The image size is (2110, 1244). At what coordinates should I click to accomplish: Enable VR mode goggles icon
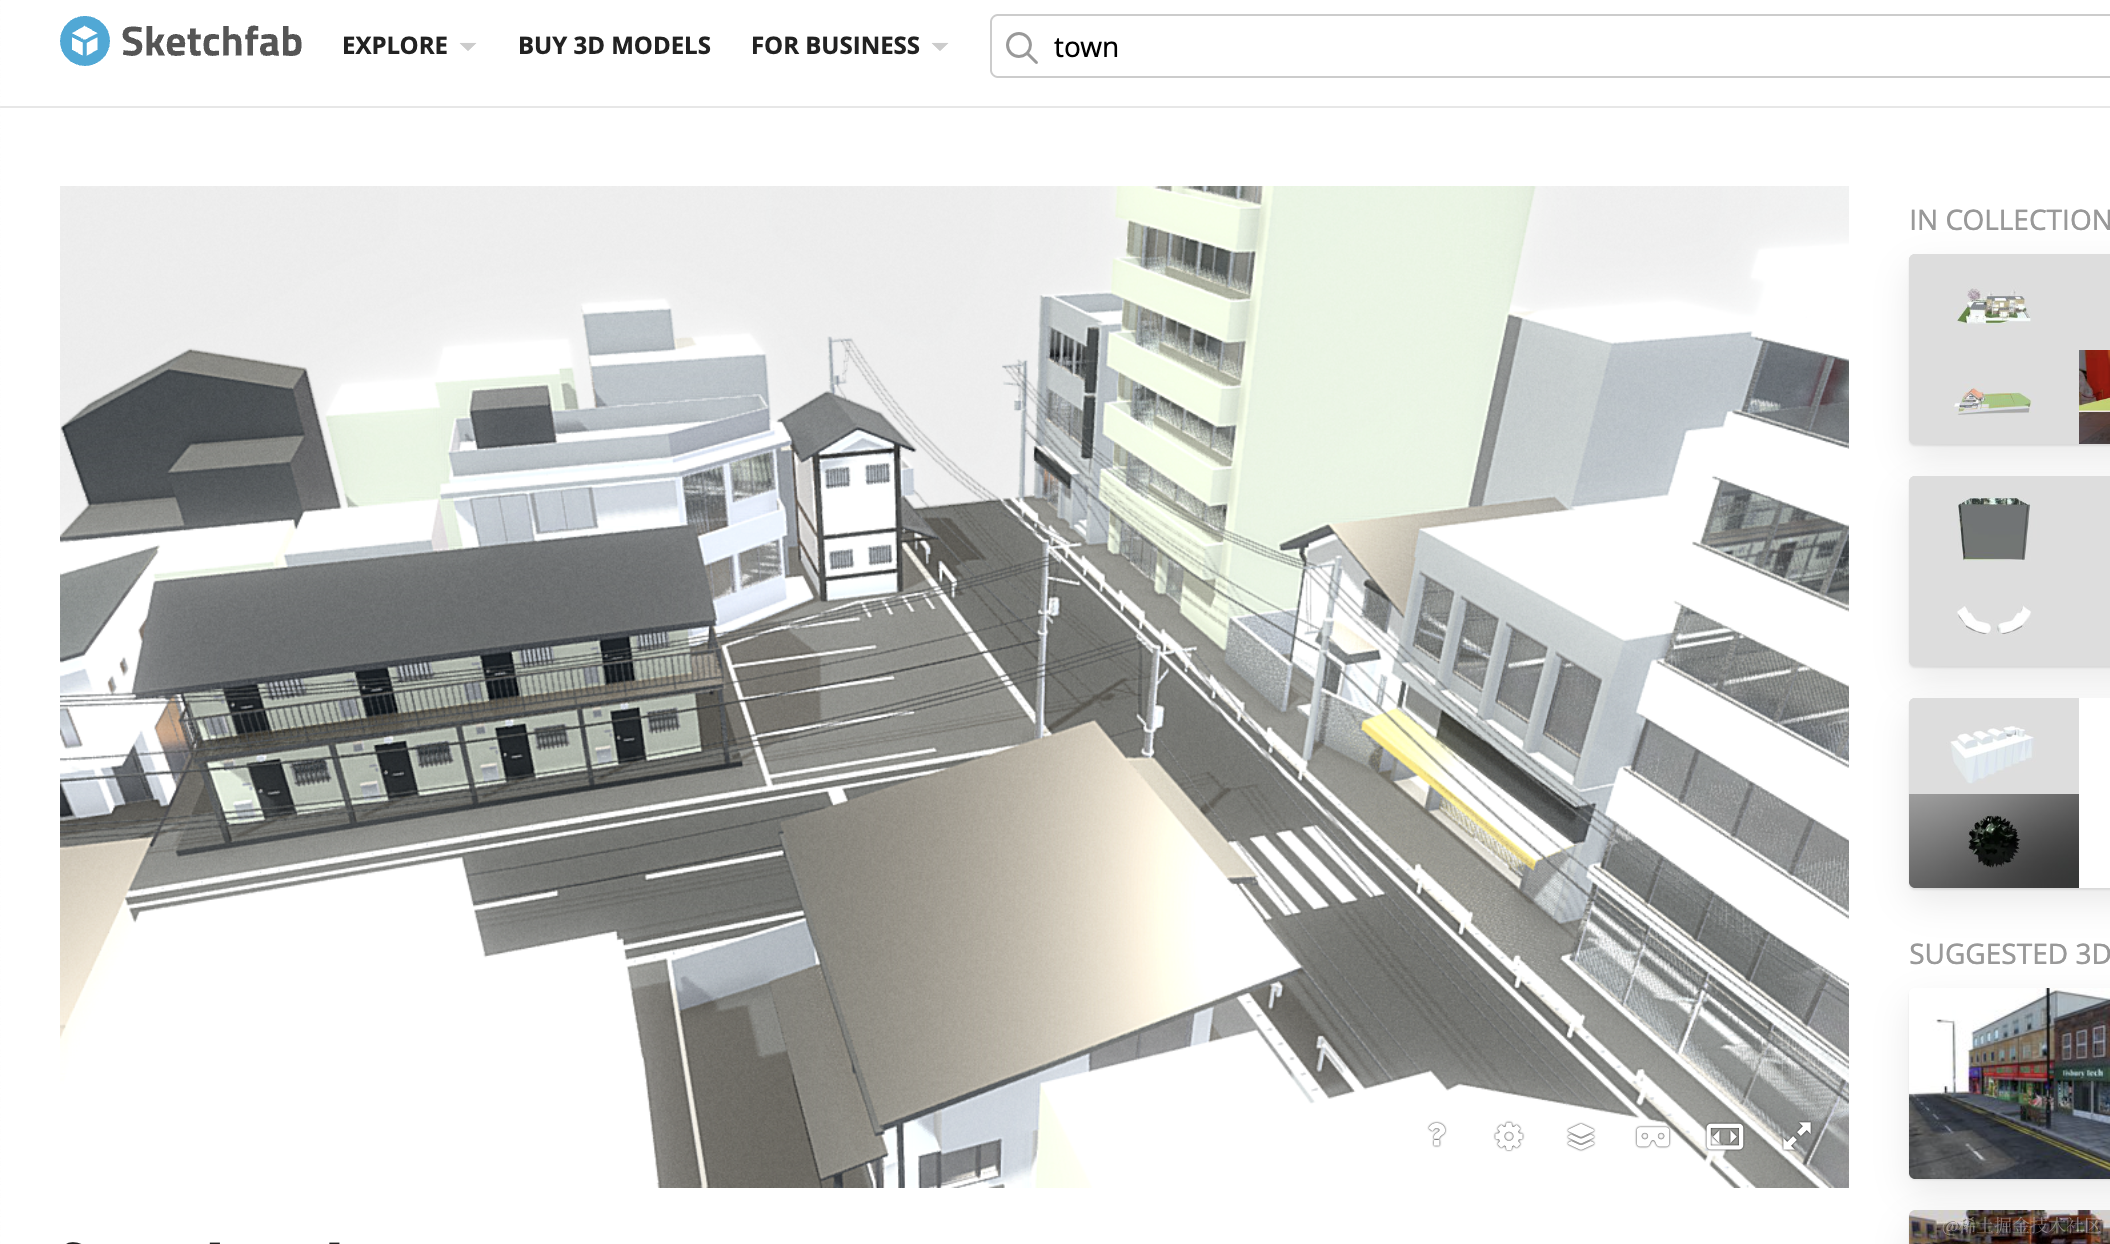click(1653, 1137)
